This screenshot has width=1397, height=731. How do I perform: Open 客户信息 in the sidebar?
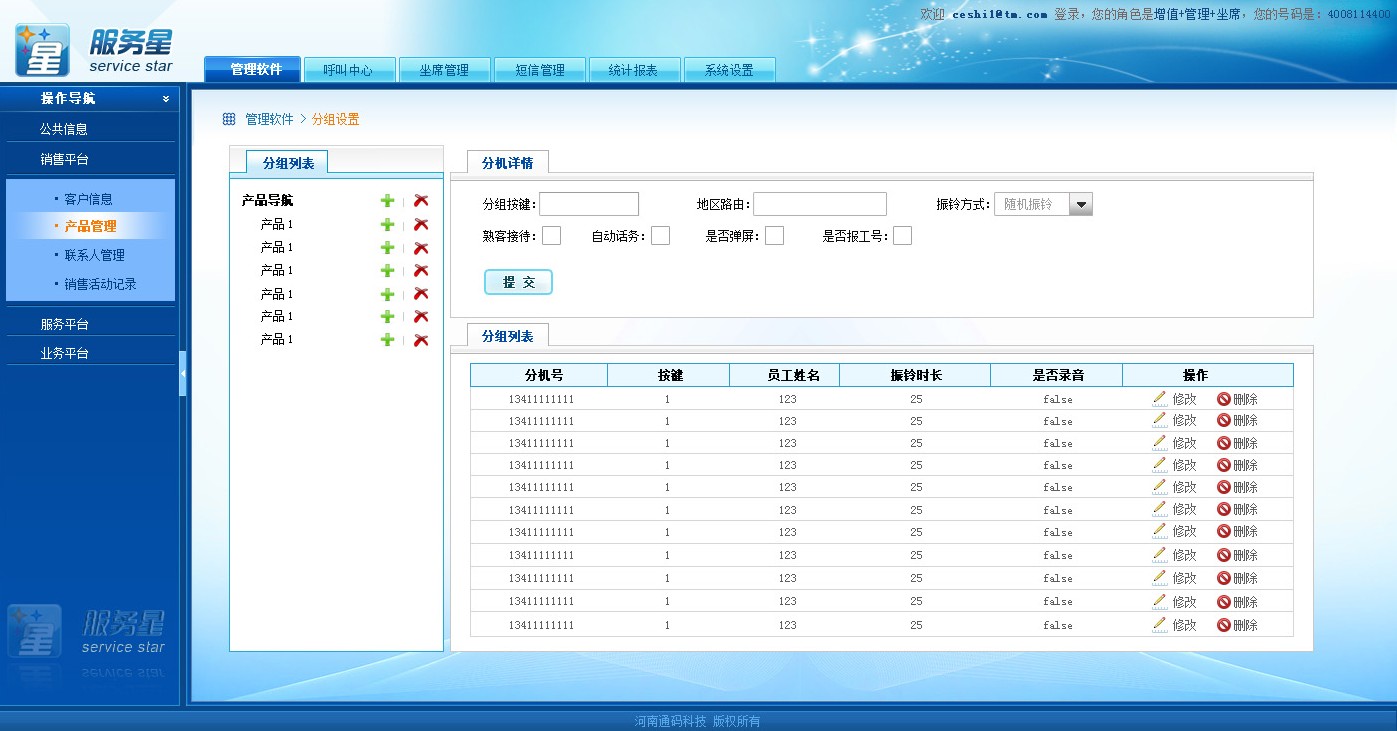89,199
